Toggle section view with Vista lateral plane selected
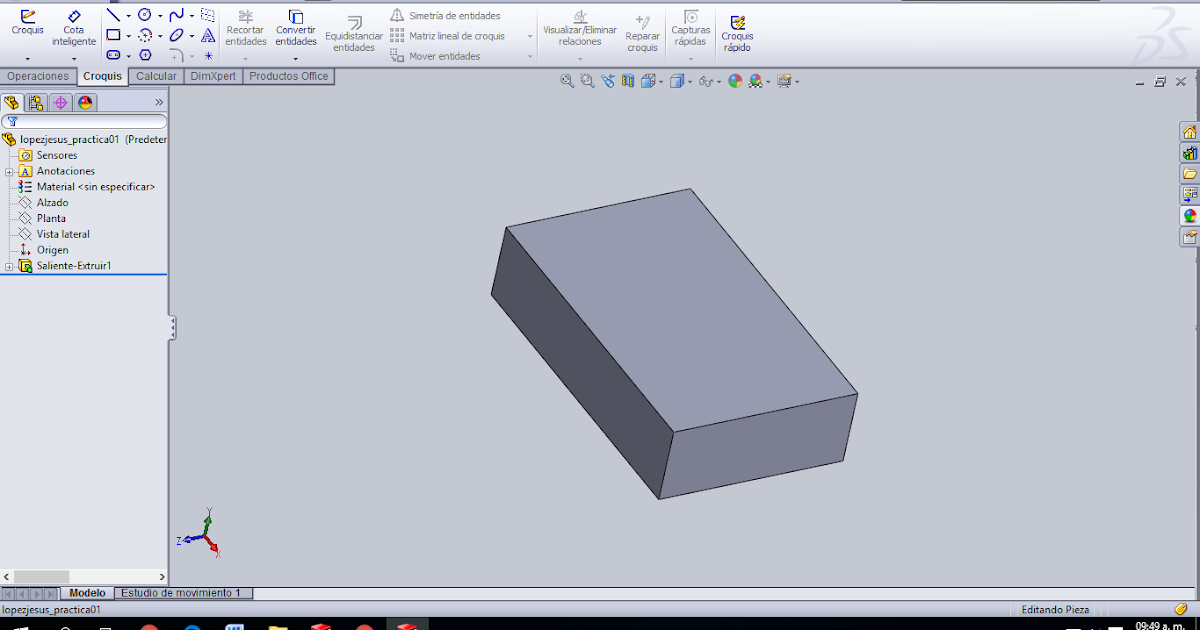 (x=626, y=81)
